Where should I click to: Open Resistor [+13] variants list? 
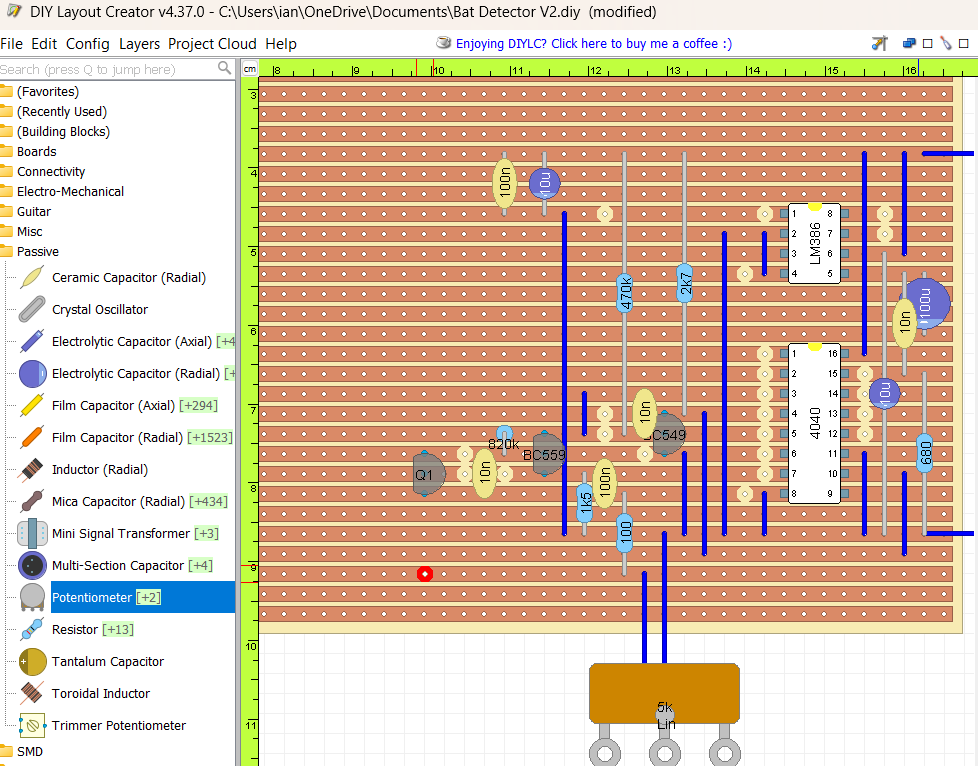point(118,629)
